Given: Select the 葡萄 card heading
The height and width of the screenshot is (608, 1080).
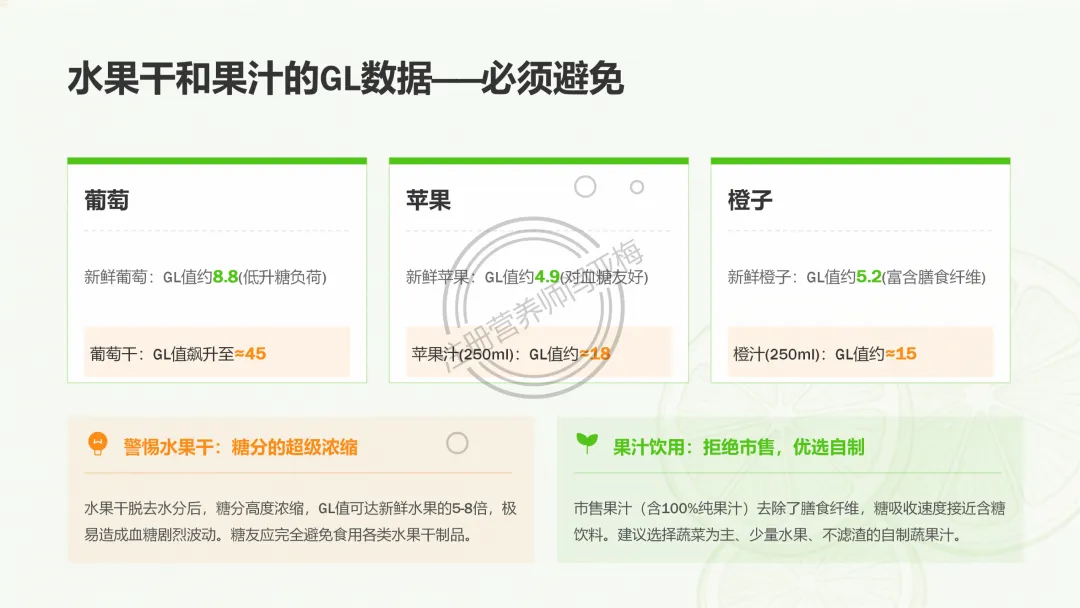Looking at the screenshot, I should pyautogui.click(x=107, y=200).
